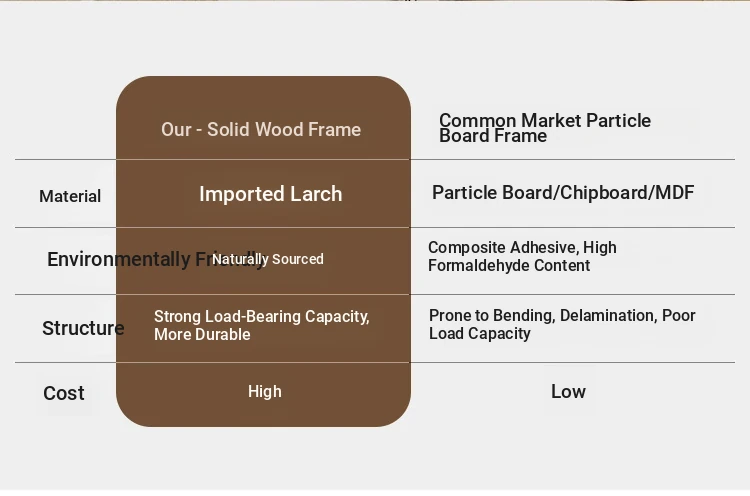Screen dimensions: 750x496
Task: Click the "Structure" row label
Action: coord(83,328)
